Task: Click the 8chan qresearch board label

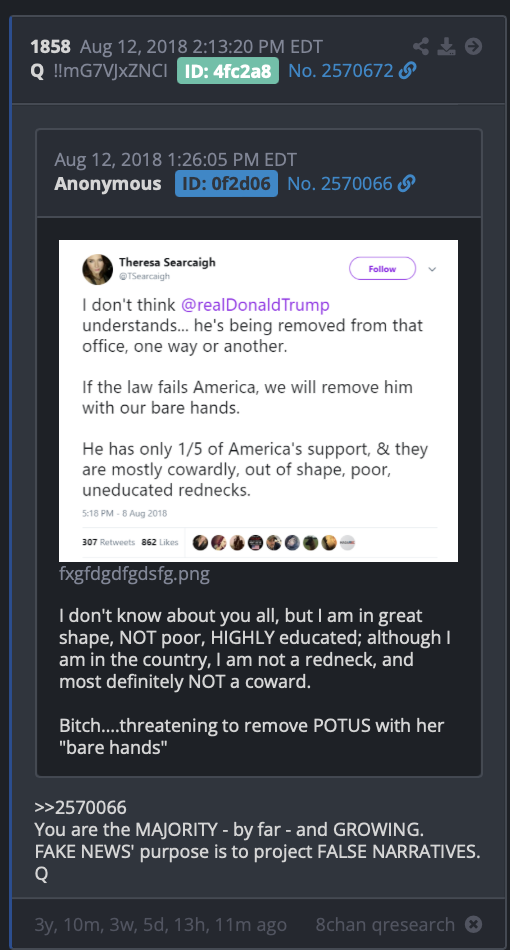Action: coord(385,925)
